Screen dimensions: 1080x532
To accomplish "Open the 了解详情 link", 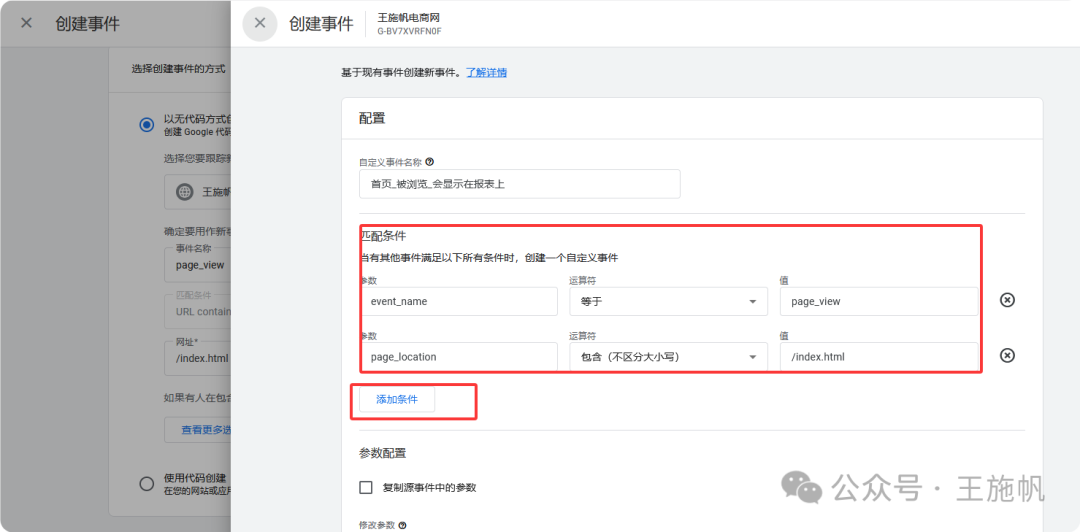I will pyautogui.click(x=486, y=72).
